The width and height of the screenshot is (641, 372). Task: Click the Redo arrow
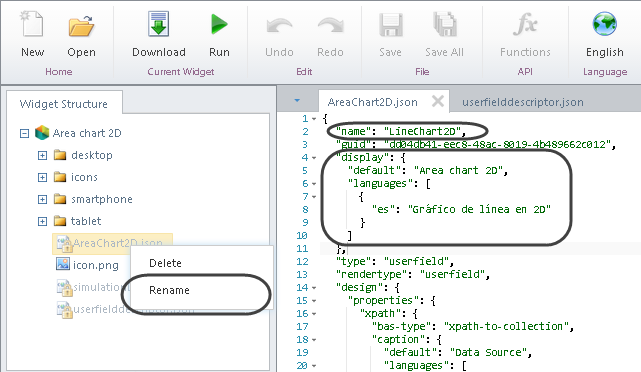(x=330, y=25)
